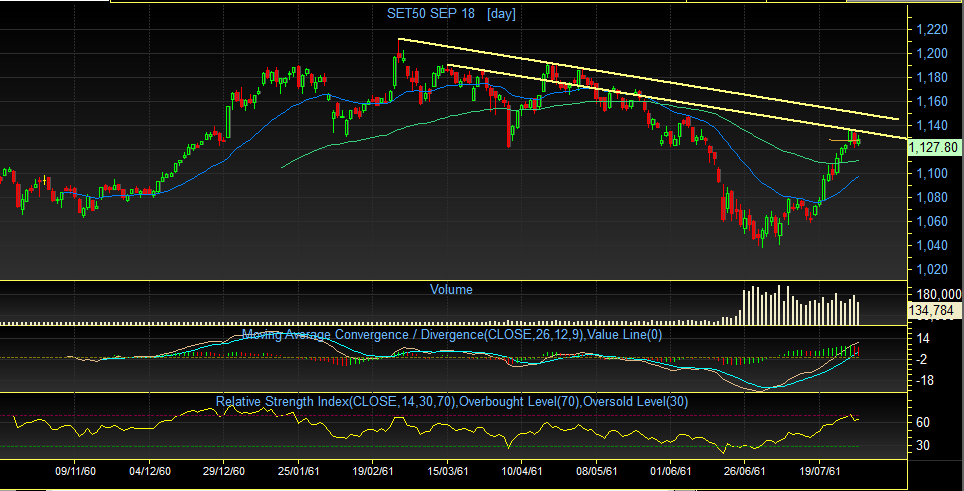
Task: Click the MACD axis value -2
Action: pyautogui.click(x=922, y=359)
